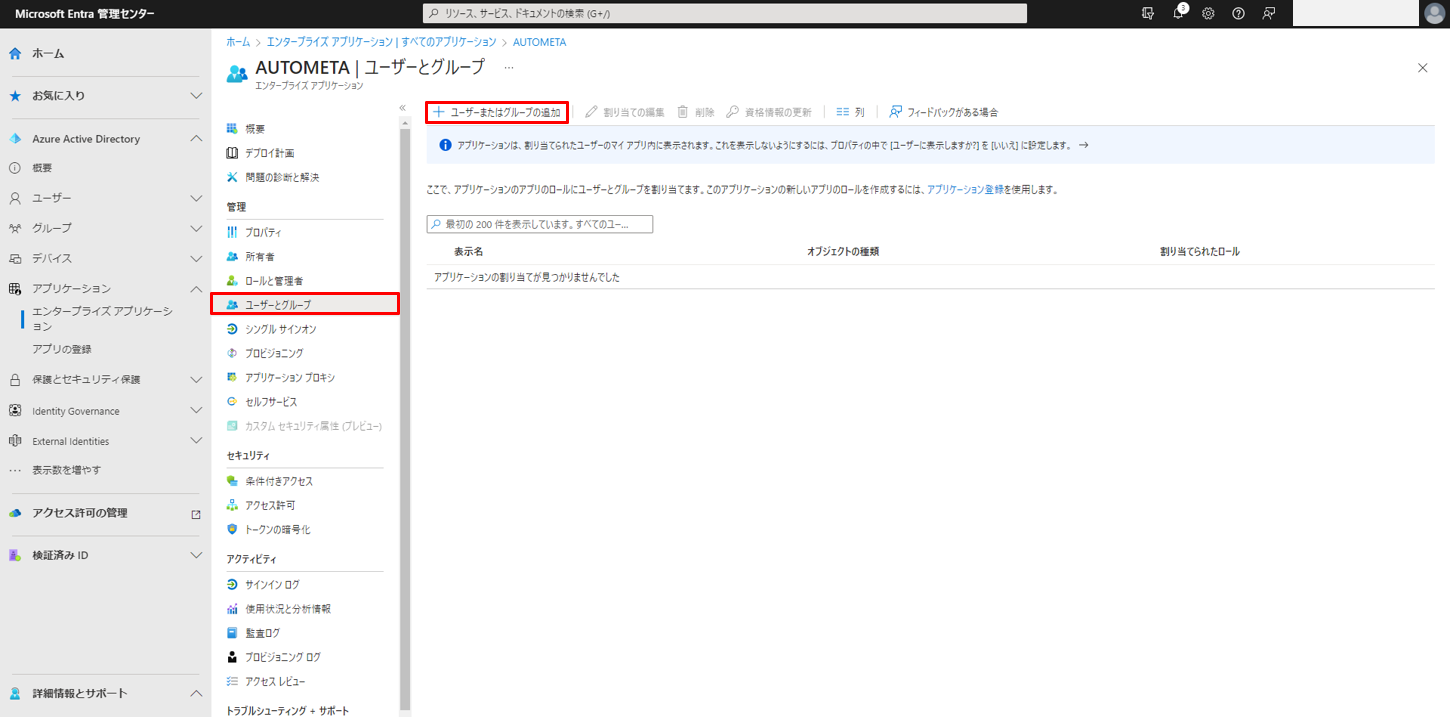Viewport: 1450px width, 717px height.
Task: Expand the 保護とセキュリティ保護 chevron
Action: [x=196, y=380]
